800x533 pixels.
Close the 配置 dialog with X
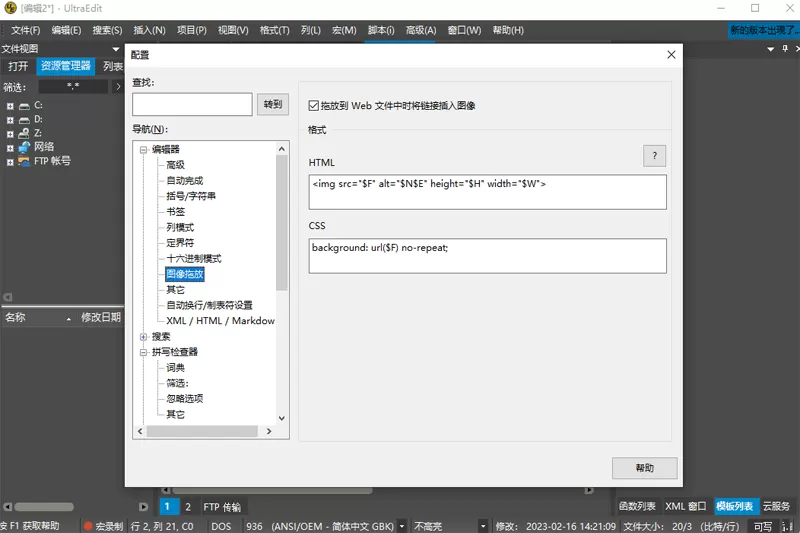(x=671, y=55)
